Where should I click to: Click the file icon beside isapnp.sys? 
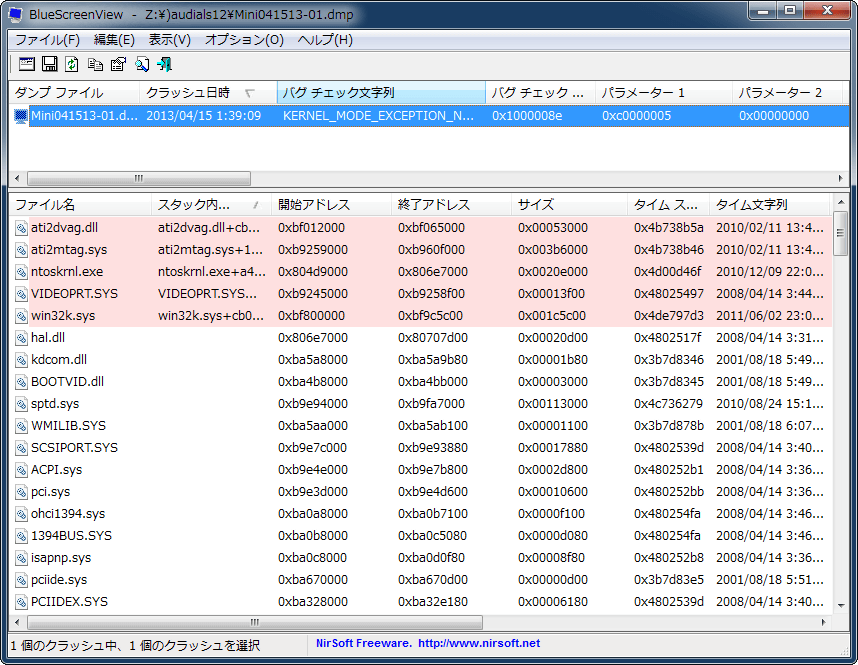point(21,558)
